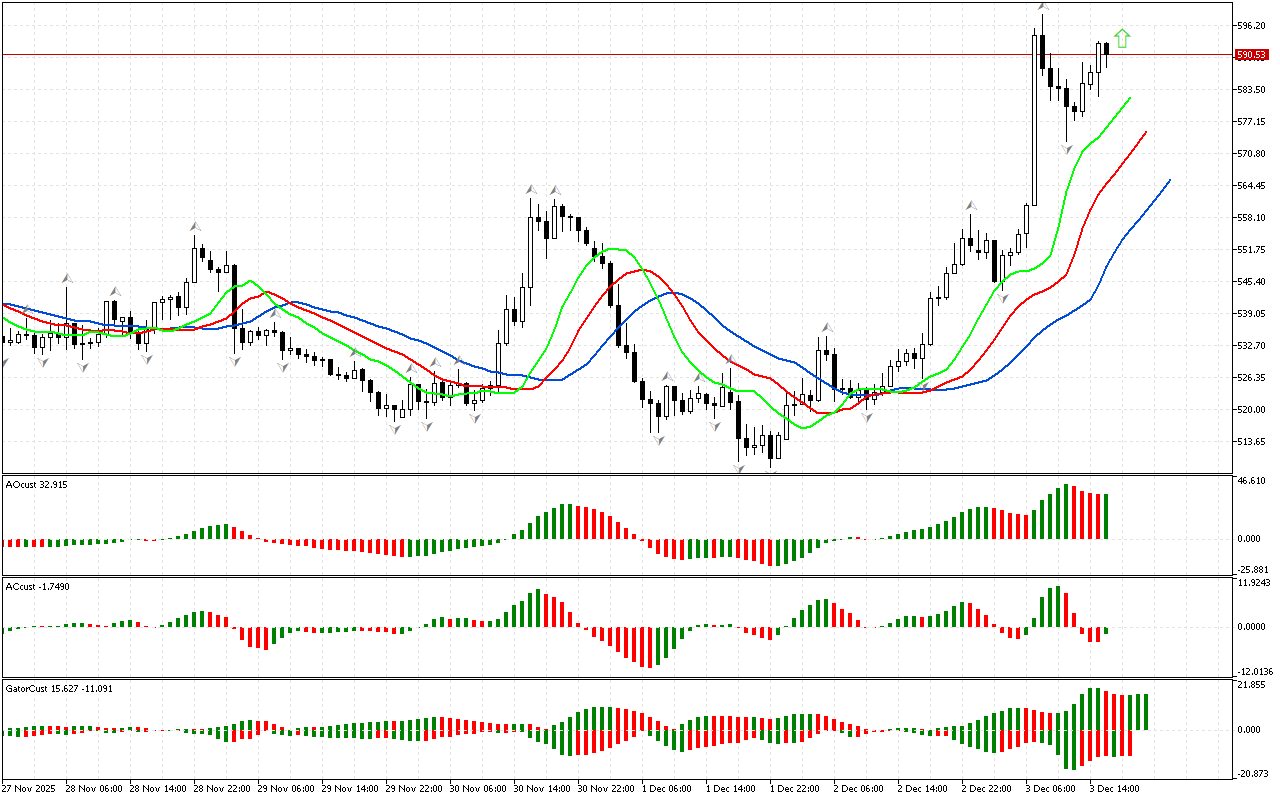Select the fractal arrow above the highest candle

pos(1042,8)
